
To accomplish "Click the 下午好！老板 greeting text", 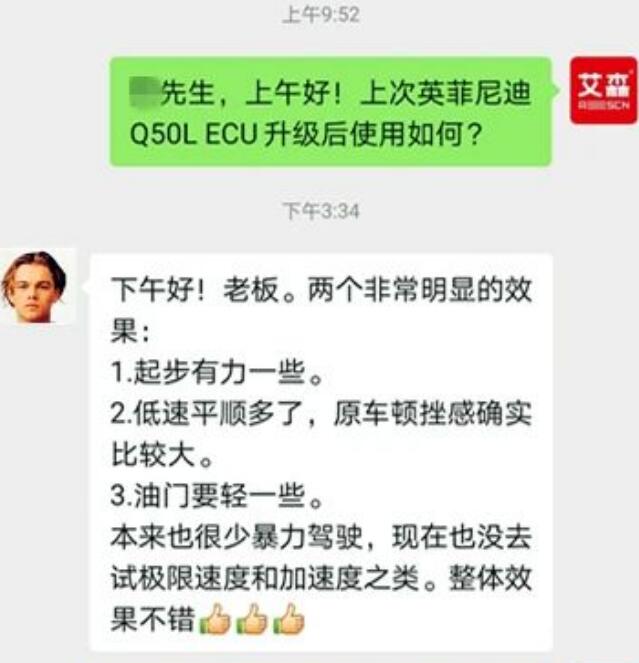I will (195, 290).
